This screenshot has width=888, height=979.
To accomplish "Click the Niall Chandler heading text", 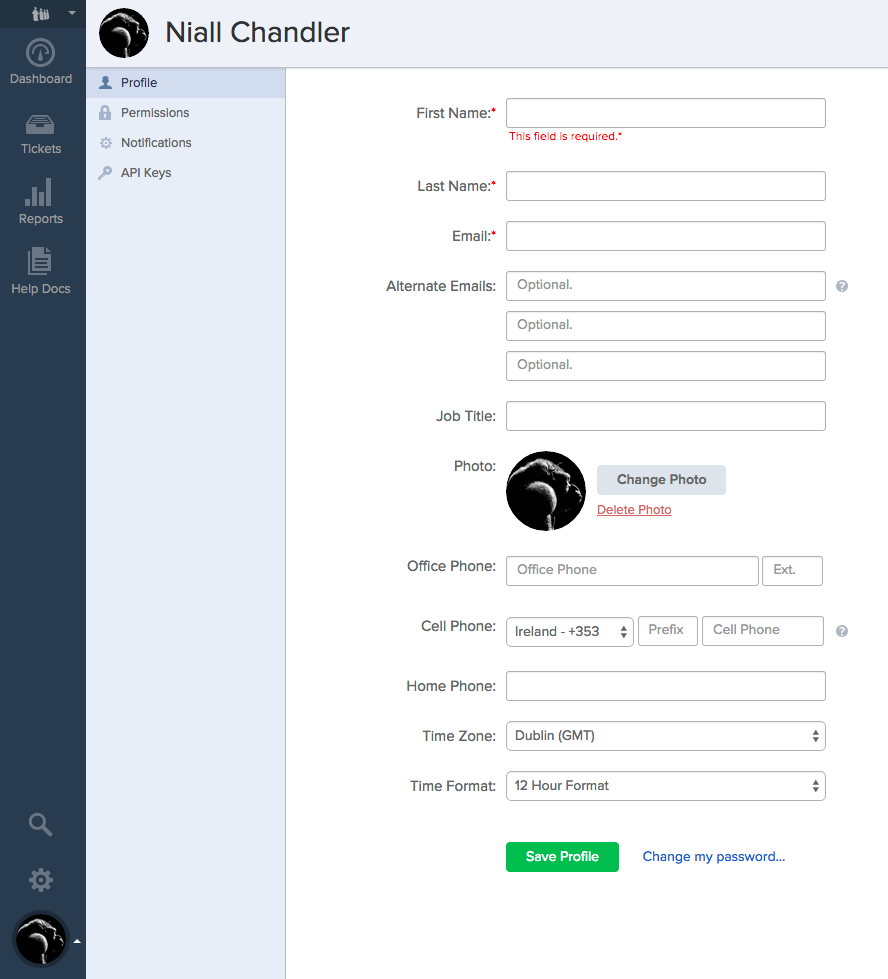I will 257,32.
